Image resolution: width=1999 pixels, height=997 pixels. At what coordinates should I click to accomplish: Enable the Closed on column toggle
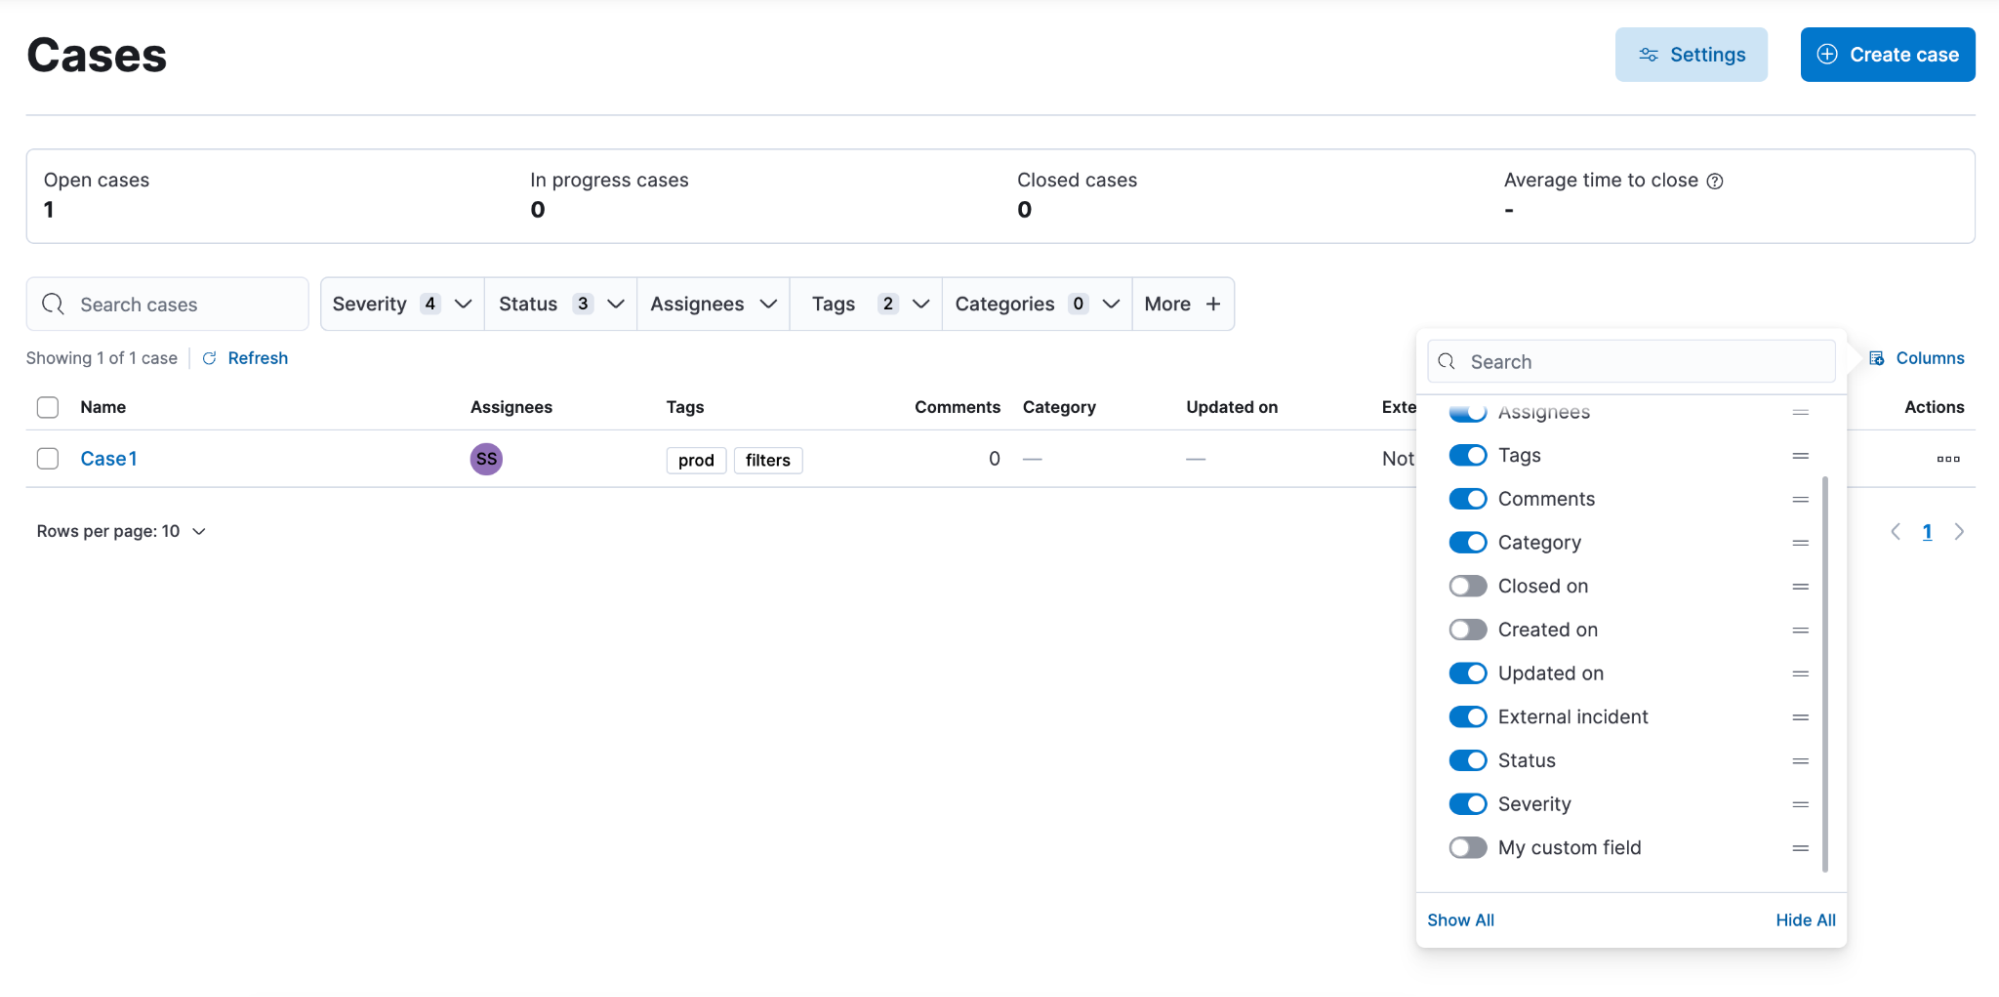tap(1467, 587)
